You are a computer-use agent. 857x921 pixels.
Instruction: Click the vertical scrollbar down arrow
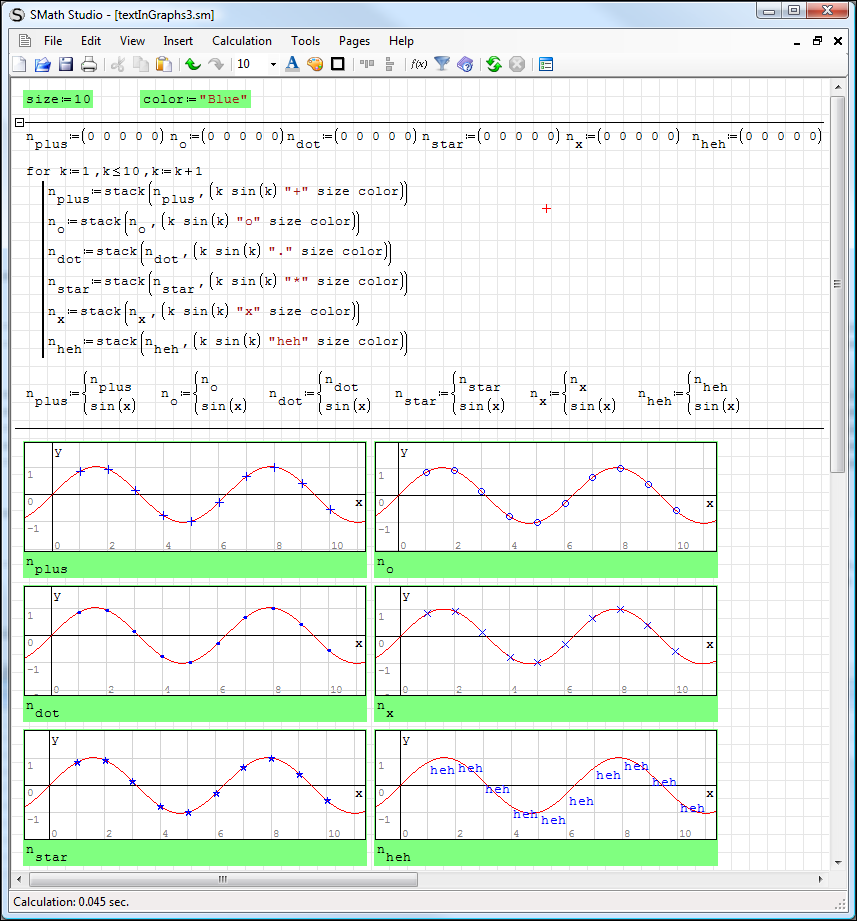tap(838, 862)
